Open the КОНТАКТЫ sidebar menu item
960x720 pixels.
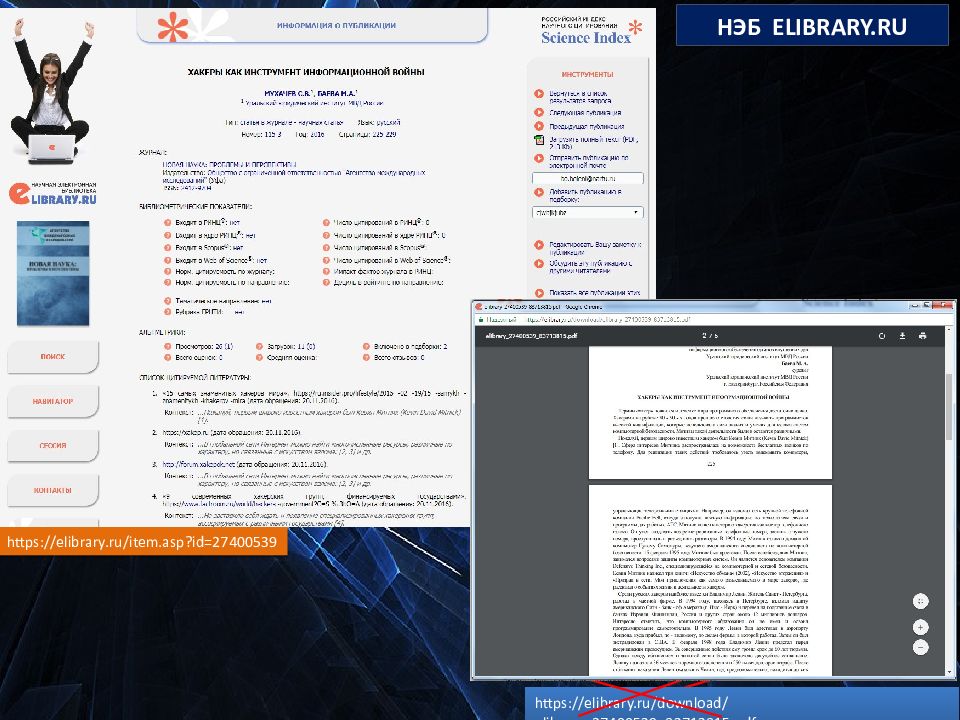[53, 490]
